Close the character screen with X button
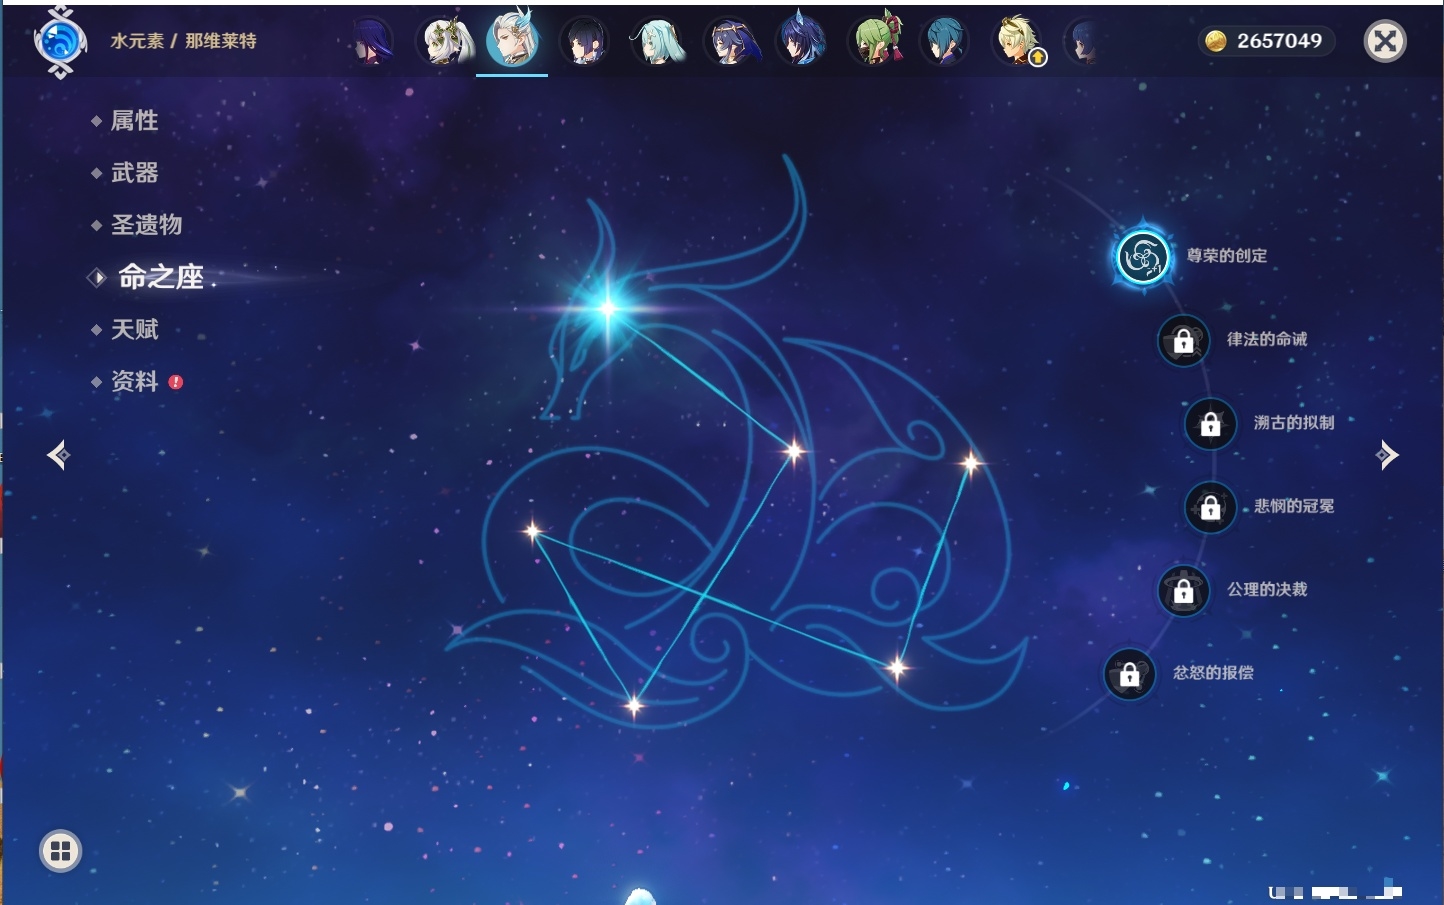The height and width of the screenshot is (905, 1444). tap(1385, 41)
